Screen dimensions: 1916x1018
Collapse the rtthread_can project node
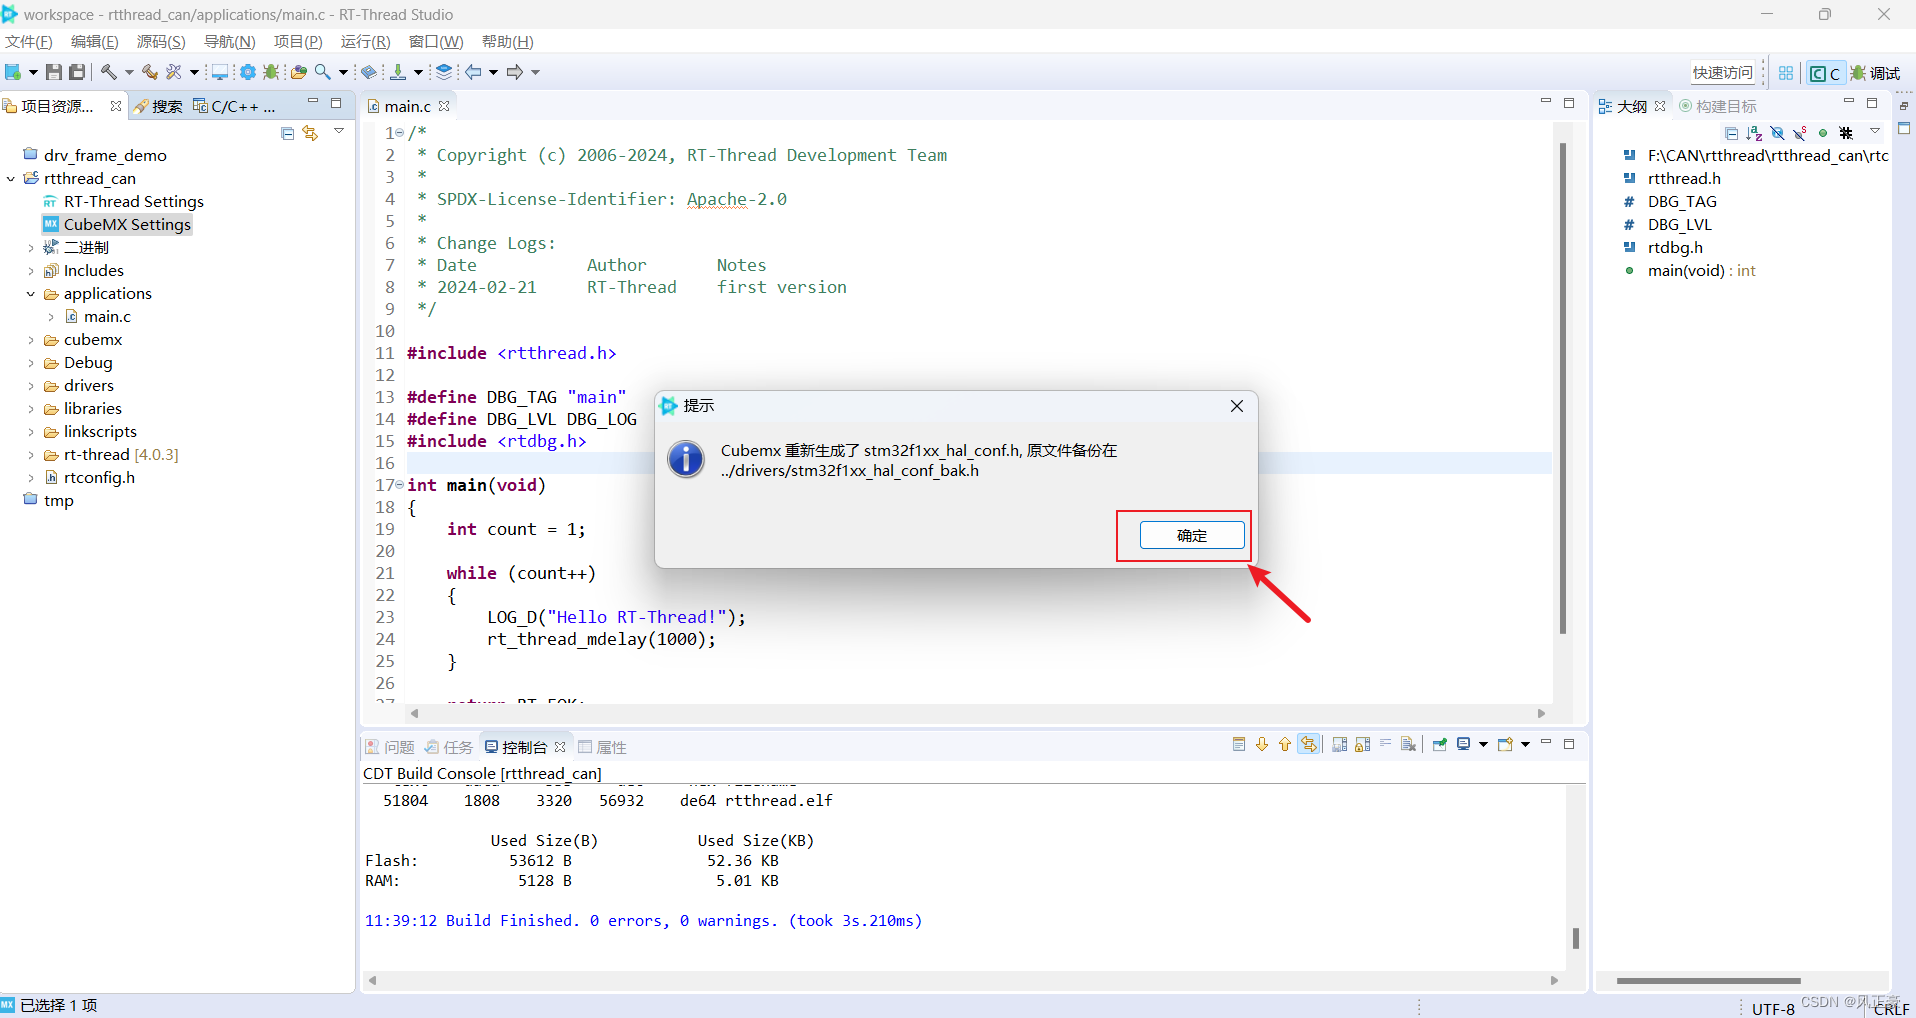pos(11,179)
